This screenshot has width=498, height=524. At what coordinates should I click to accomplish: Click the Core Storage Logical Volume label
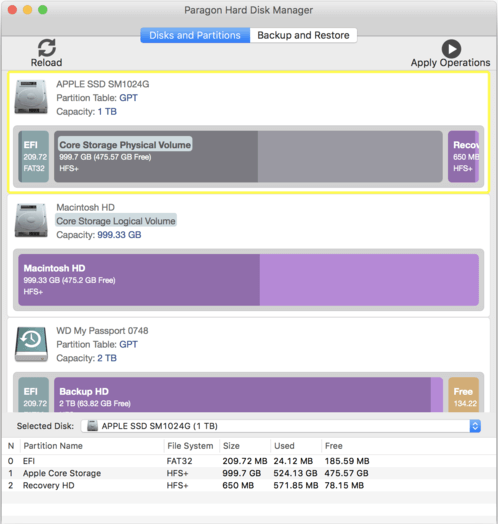pyautogui.click(x=116, y=221)
